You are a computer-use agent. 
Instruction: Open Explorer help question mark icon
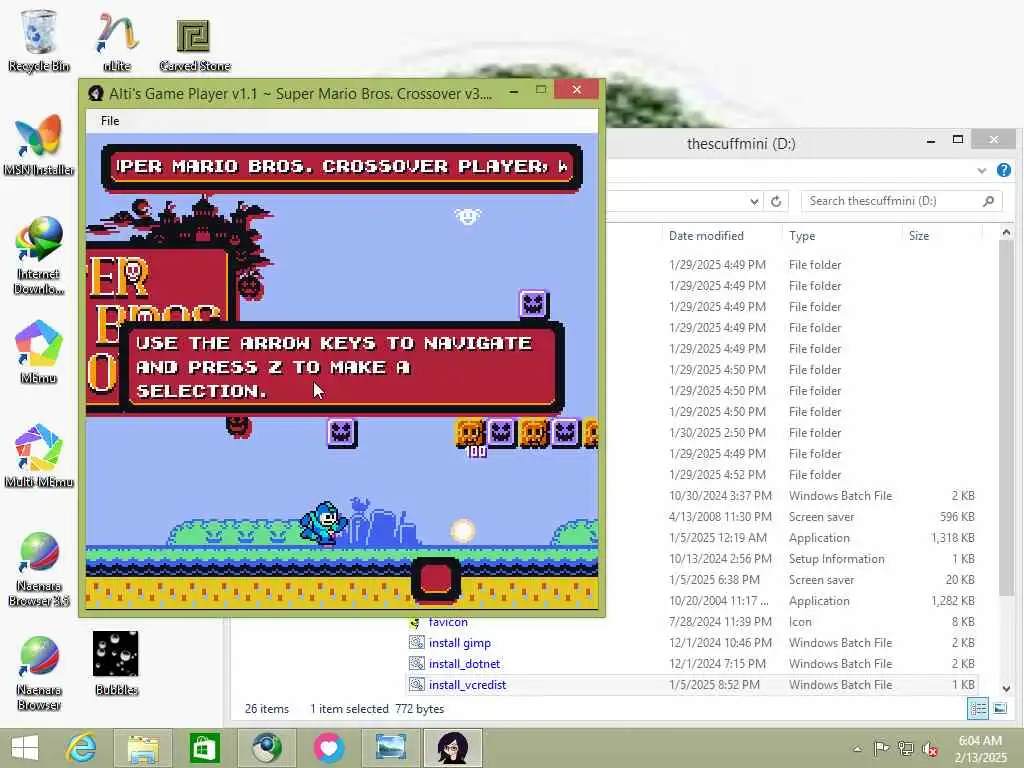point(1004,170)
